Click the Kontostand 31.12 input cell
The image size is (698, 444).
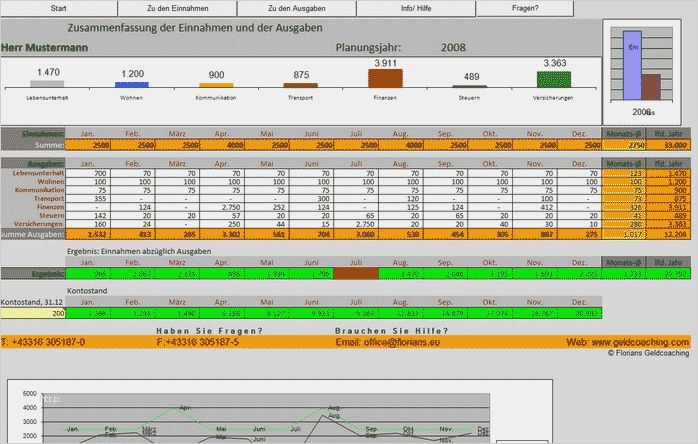33,313
